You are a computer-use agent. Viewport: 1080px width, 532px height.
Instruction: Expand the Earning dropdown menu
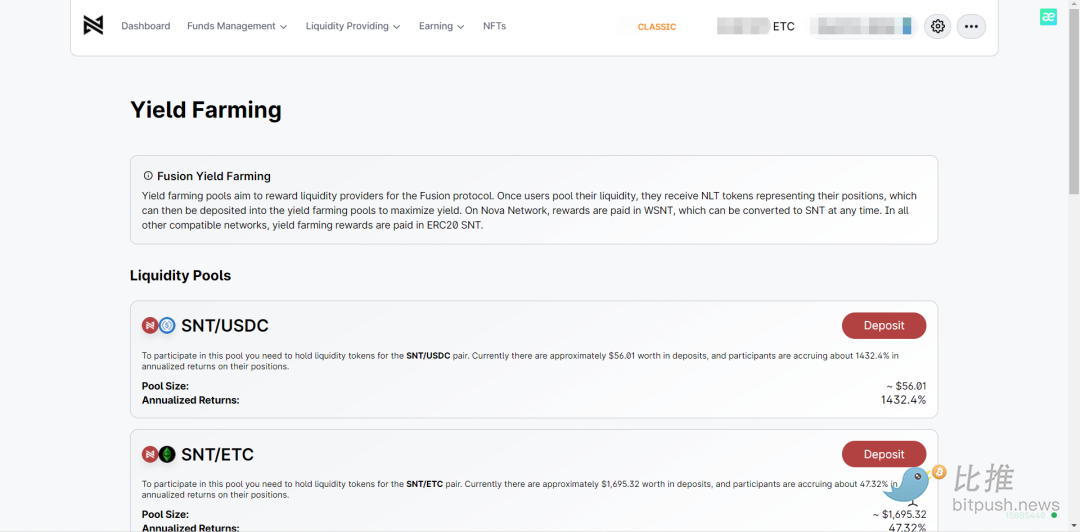(442, 26)
